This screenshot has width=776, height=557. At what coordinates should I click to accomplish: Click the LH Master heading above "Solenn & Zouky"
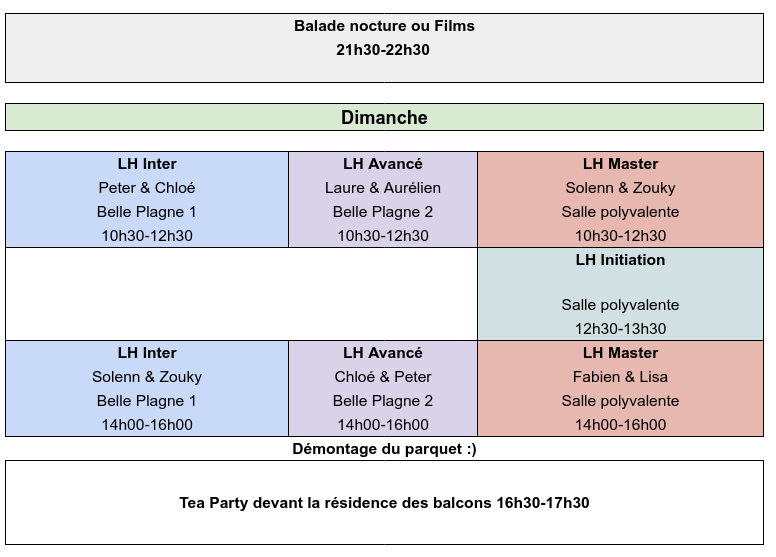click(x=620, y=164)
